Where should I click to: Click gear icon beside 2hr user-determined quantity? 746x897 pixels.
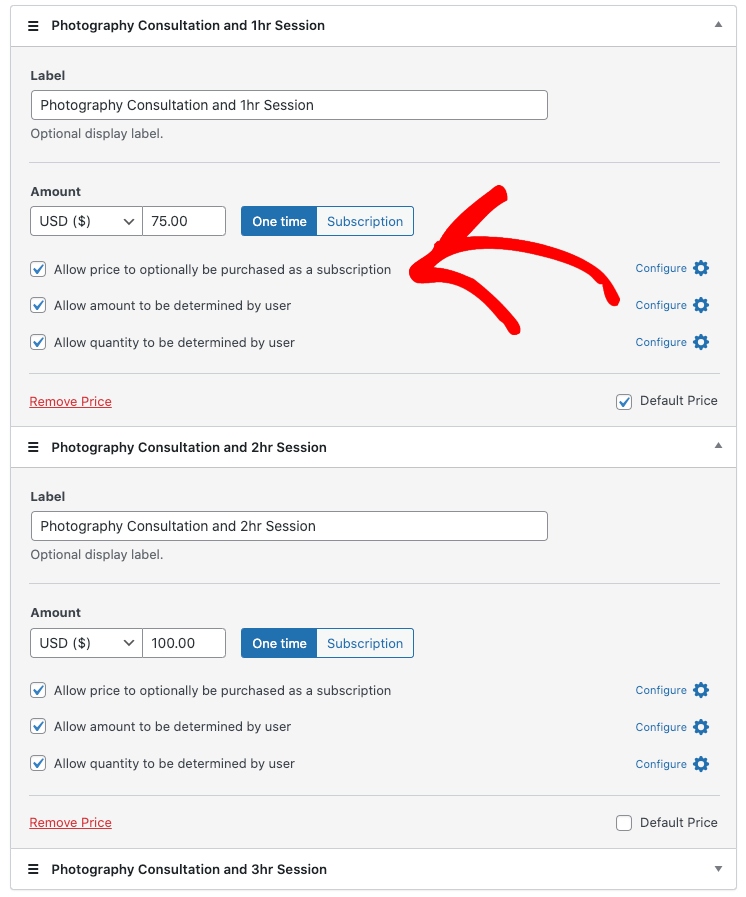point(701,764)
